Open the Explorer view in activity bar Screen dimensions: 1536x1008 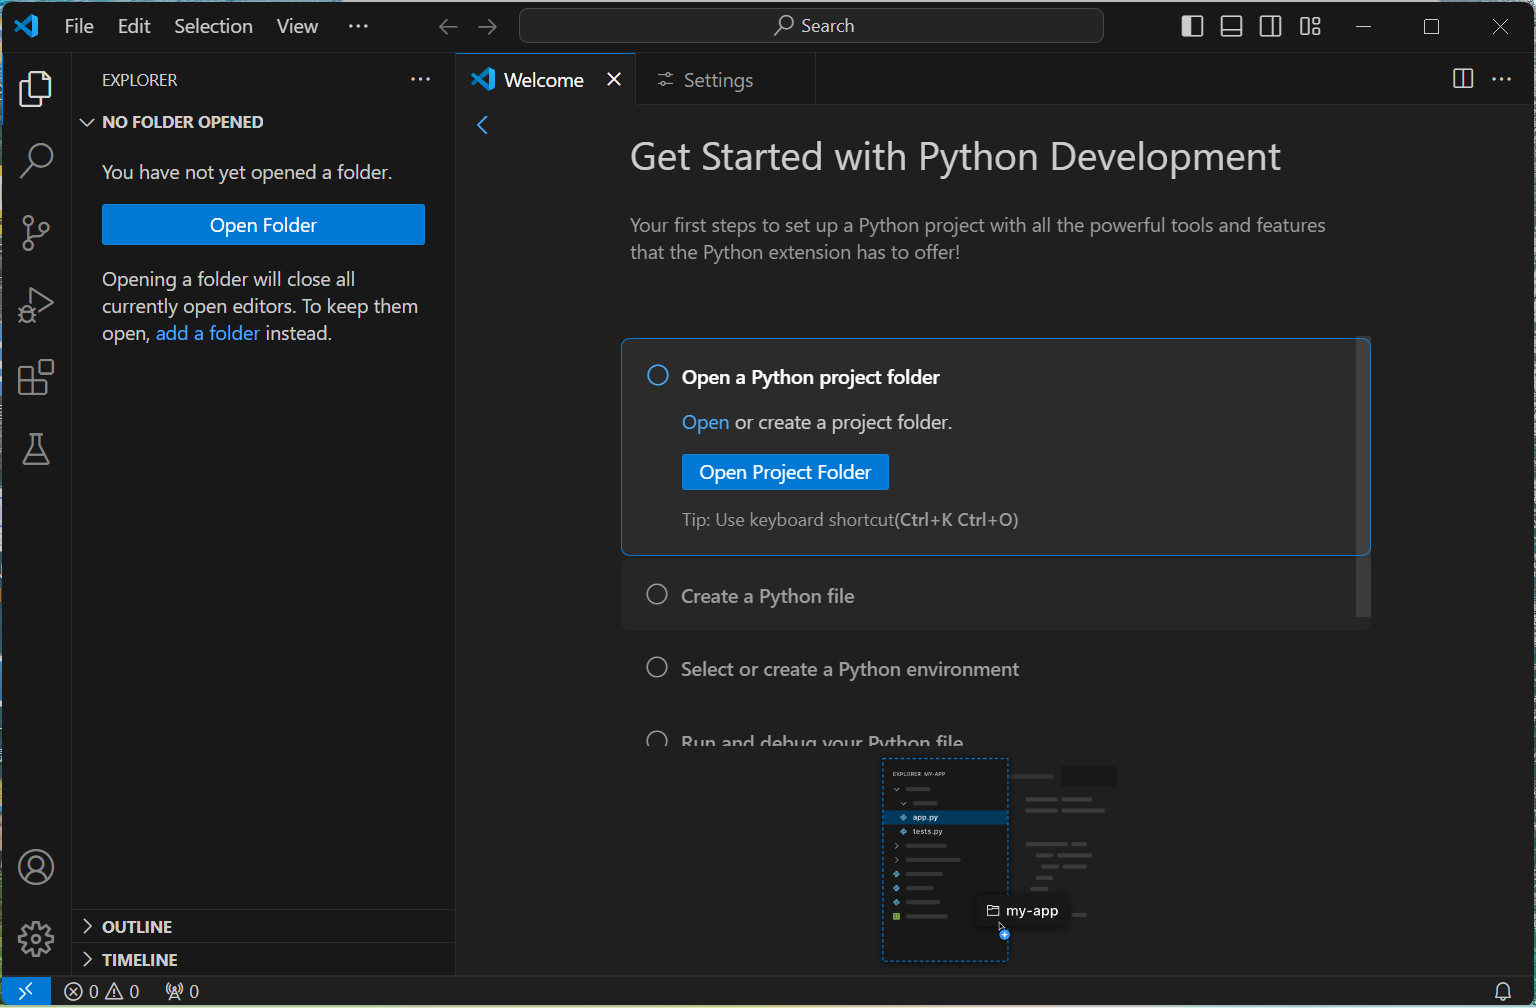(36, 89)
